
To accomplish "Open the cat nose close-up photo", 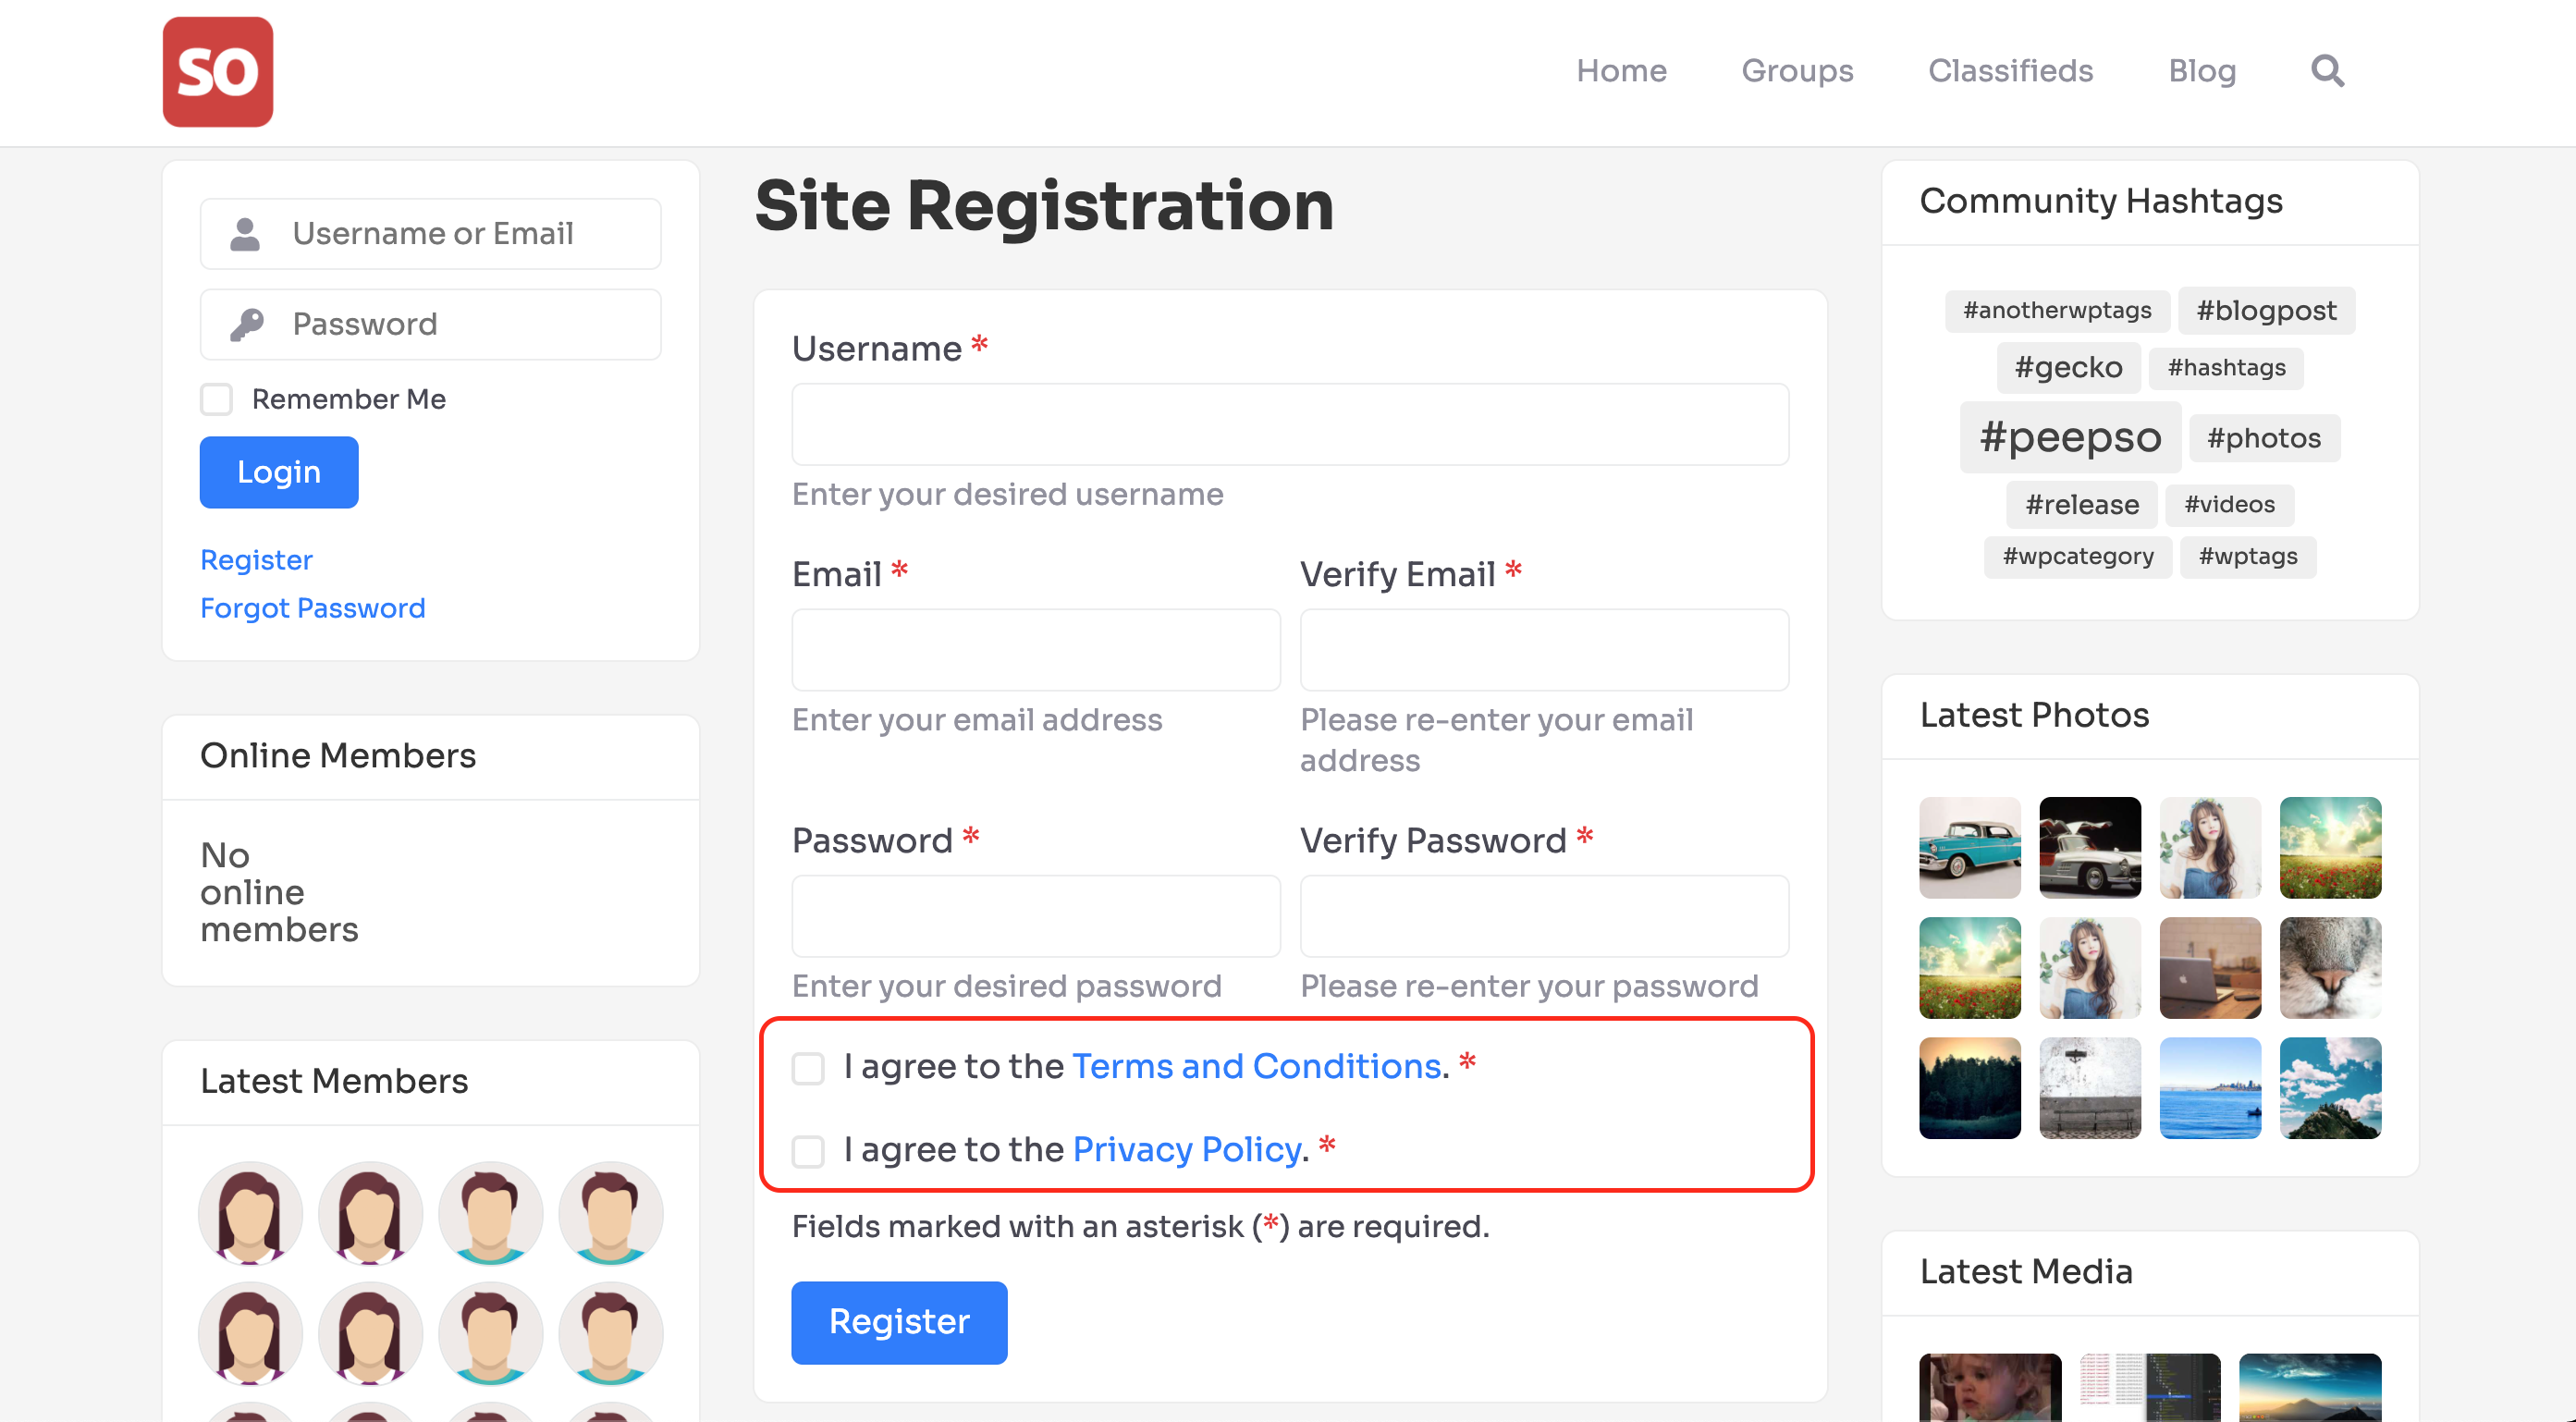I will pyautogui.click(x=2330, y=967).
